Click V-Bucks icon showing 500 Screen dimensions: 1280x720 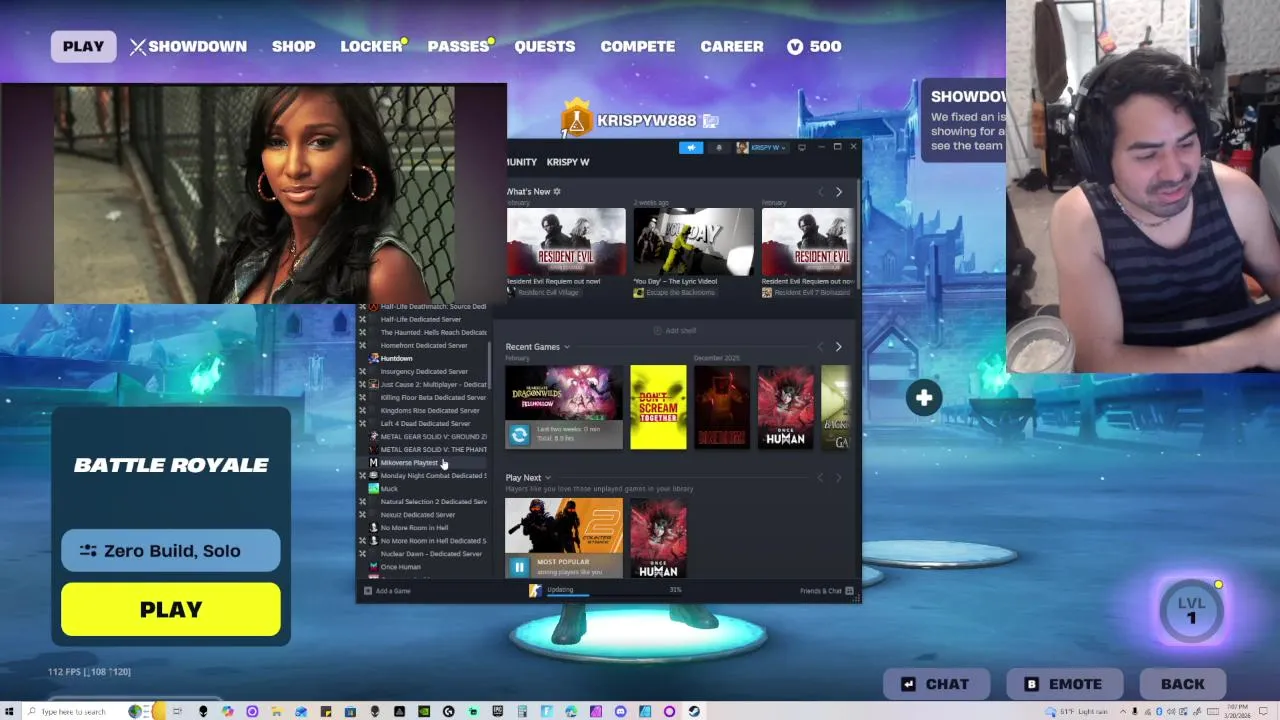[795, 47]
